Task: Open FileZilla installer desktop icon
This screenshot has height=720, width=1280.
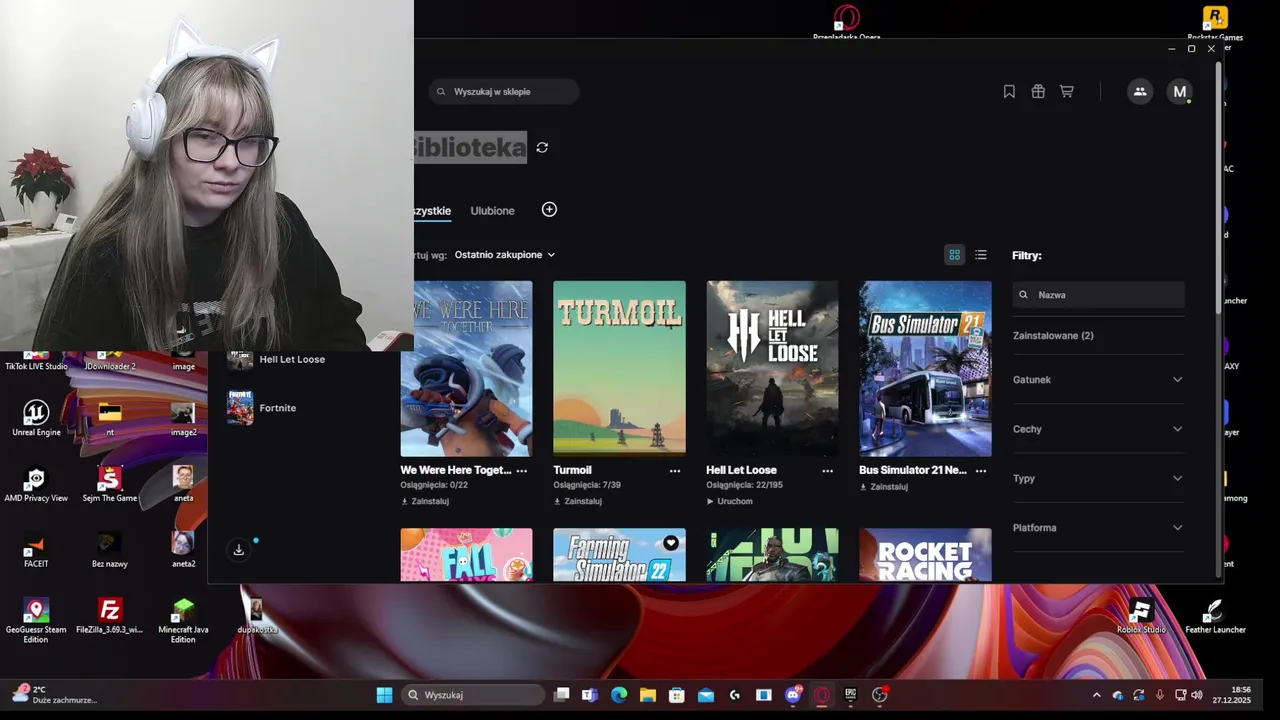Action: [x=110, y=617]
